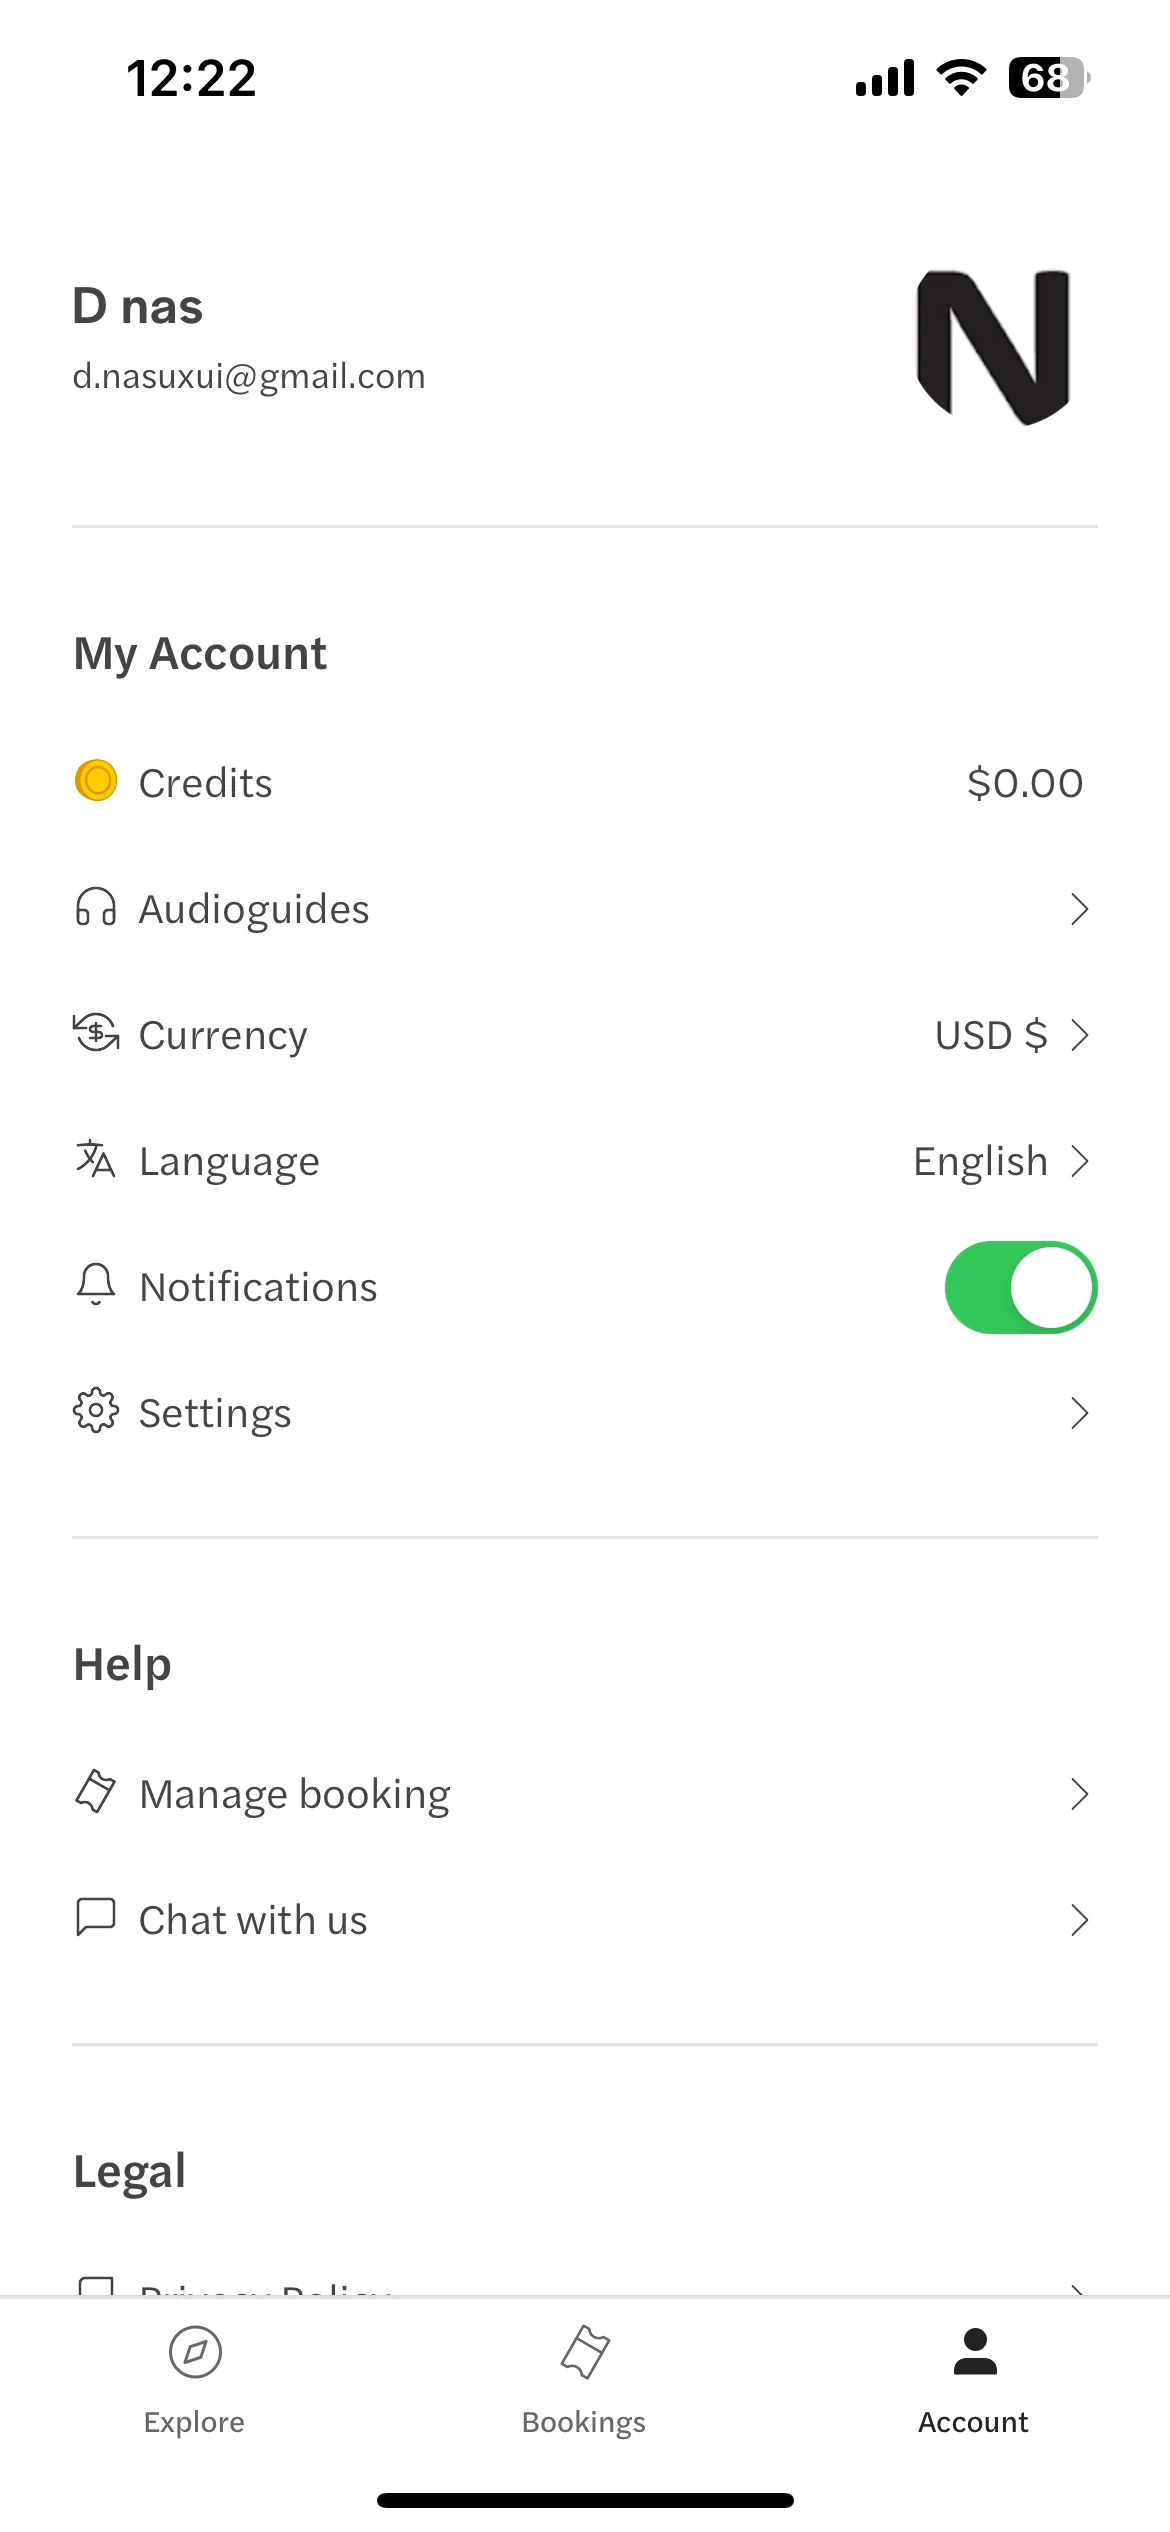Expand the USD $ currency selector
The height and width of the screenshot is (2532, 1170).
(x=1011, y=1035)
